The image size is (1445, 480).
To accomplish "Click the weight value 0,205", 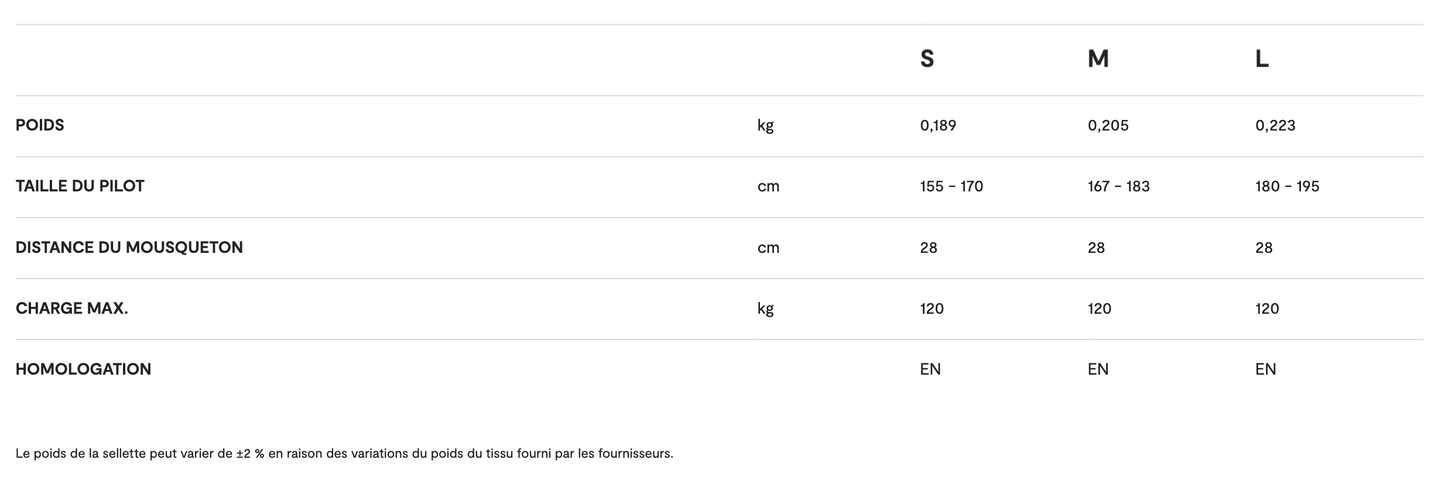I will (x=1108, y=125).
